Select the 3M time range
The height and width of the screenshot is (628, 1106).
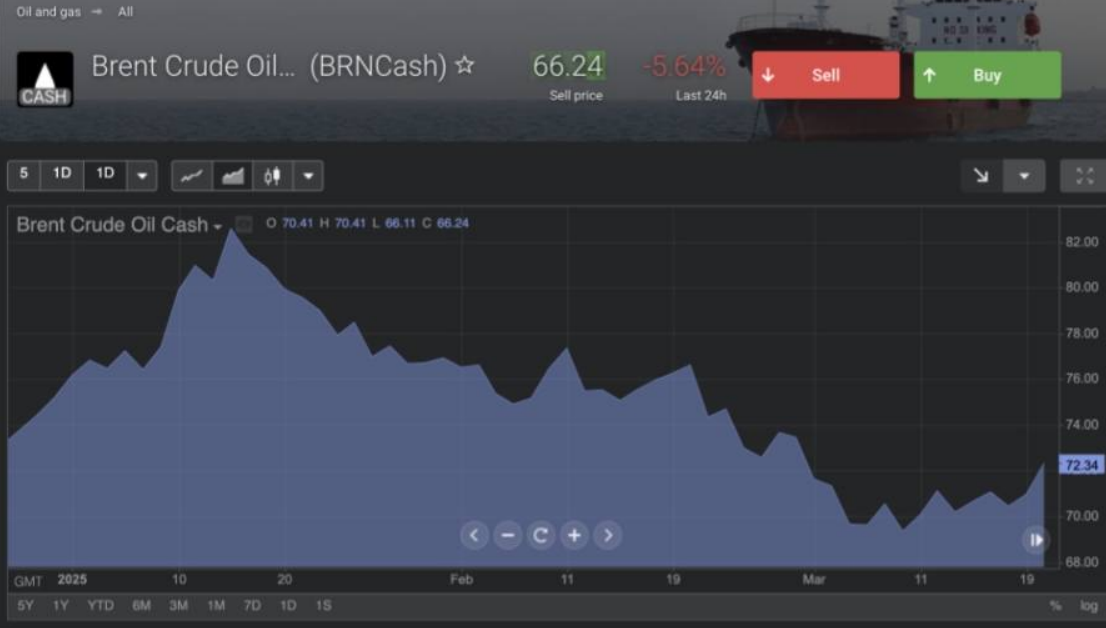click(x=179, y=606)
